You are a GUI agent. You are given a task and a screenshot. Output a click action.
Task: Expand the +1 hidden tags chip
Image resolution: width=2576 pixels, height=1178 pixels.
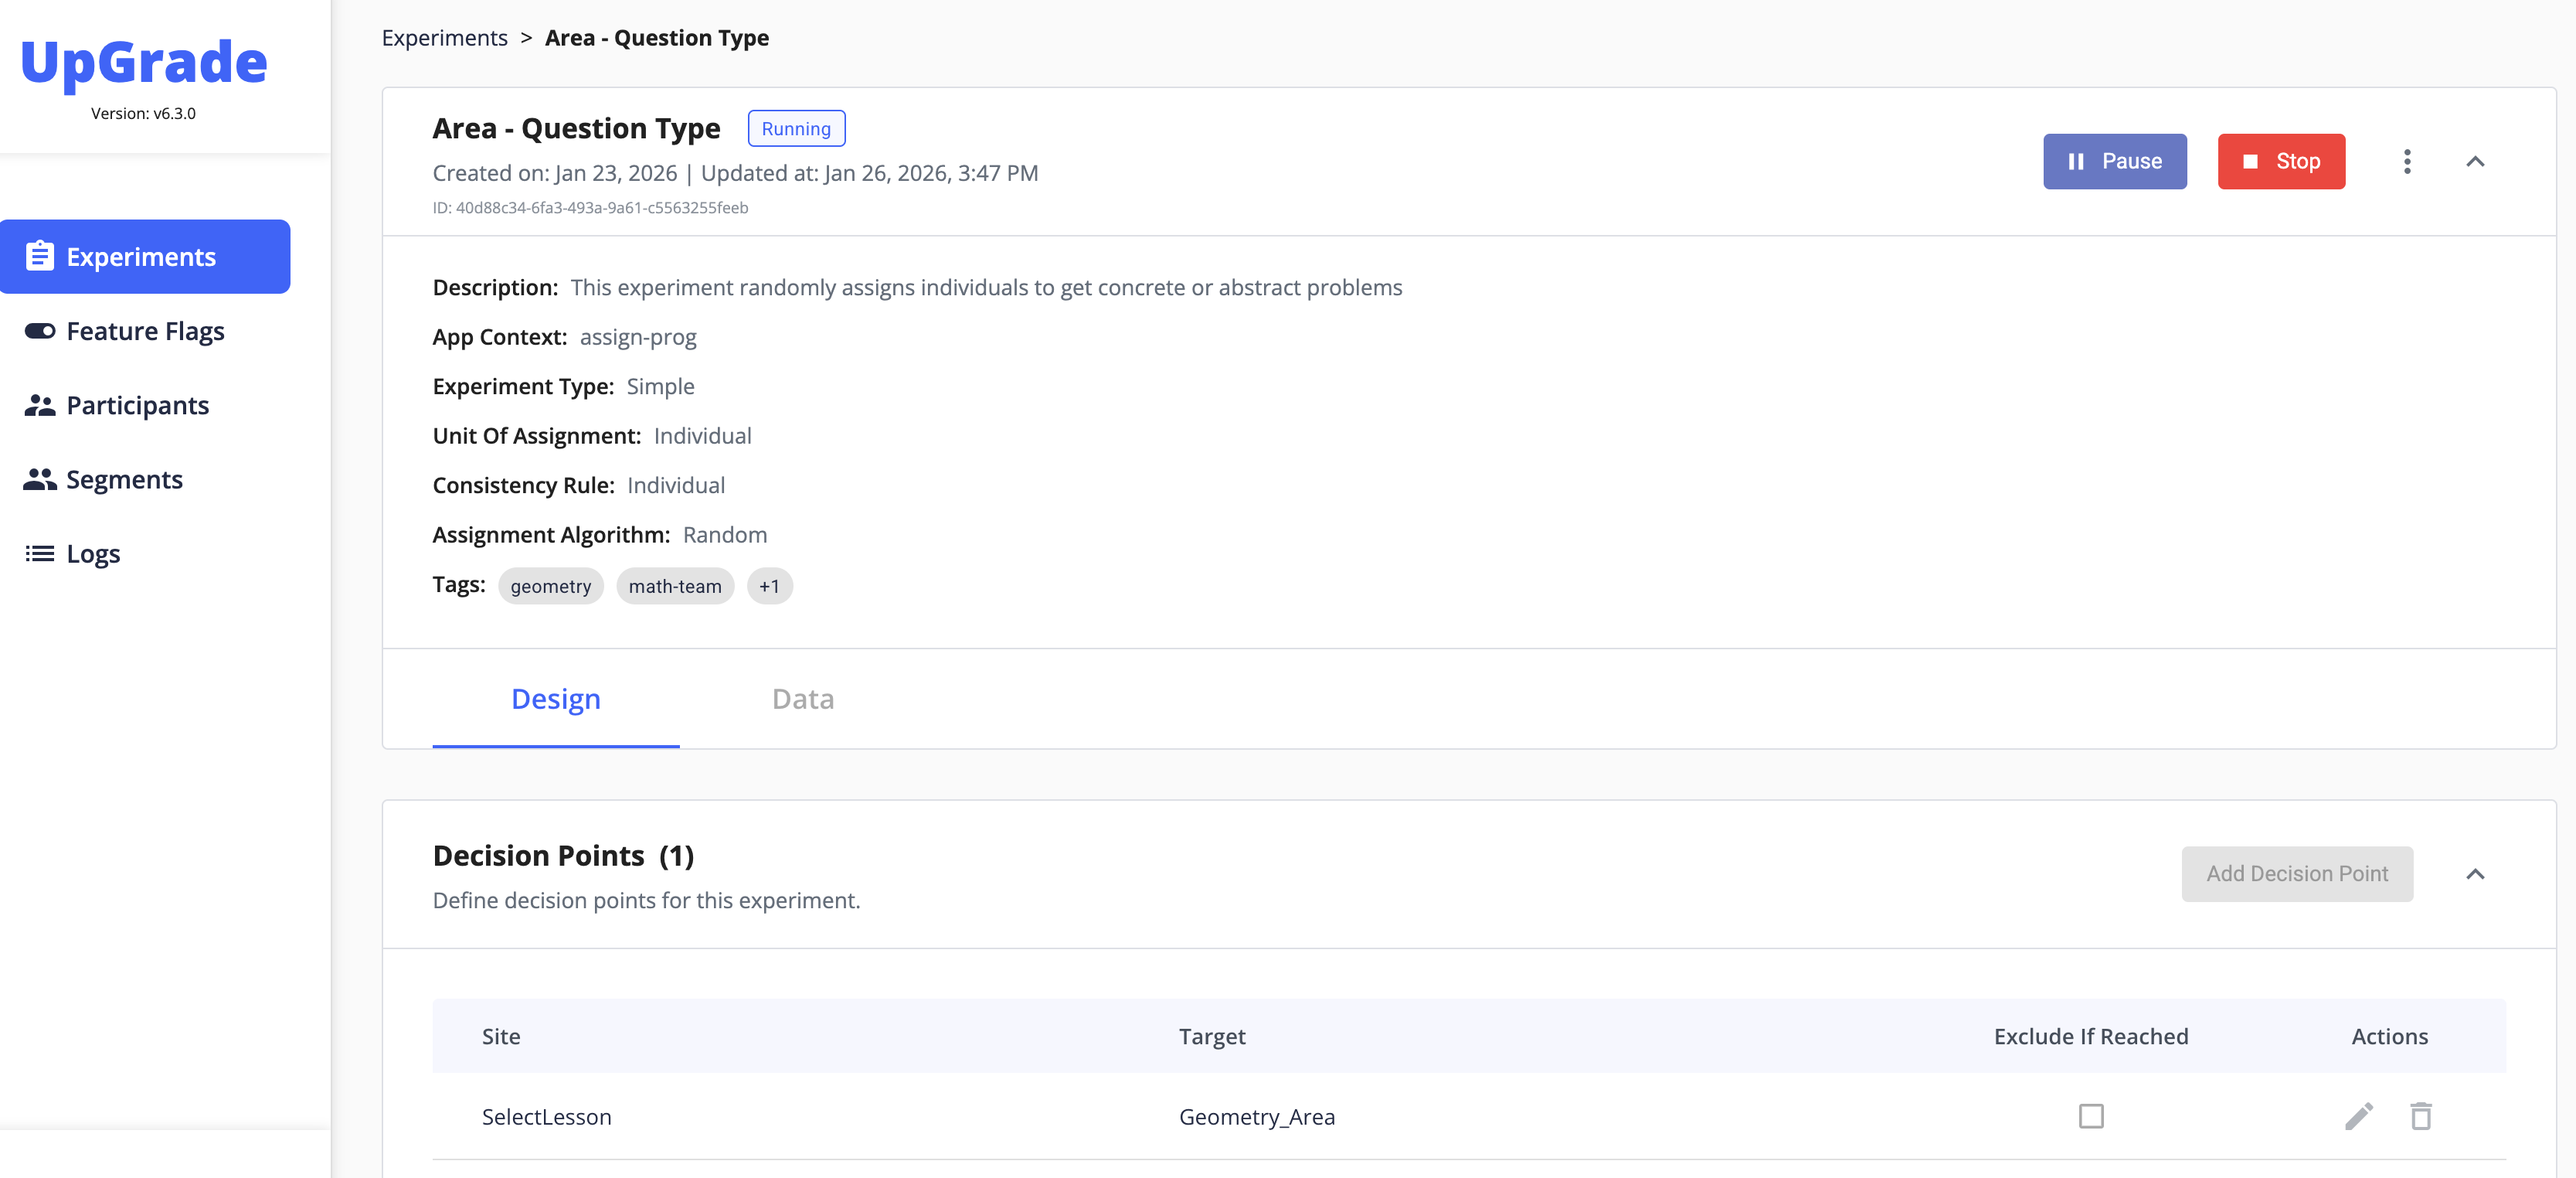pos(769,586)
